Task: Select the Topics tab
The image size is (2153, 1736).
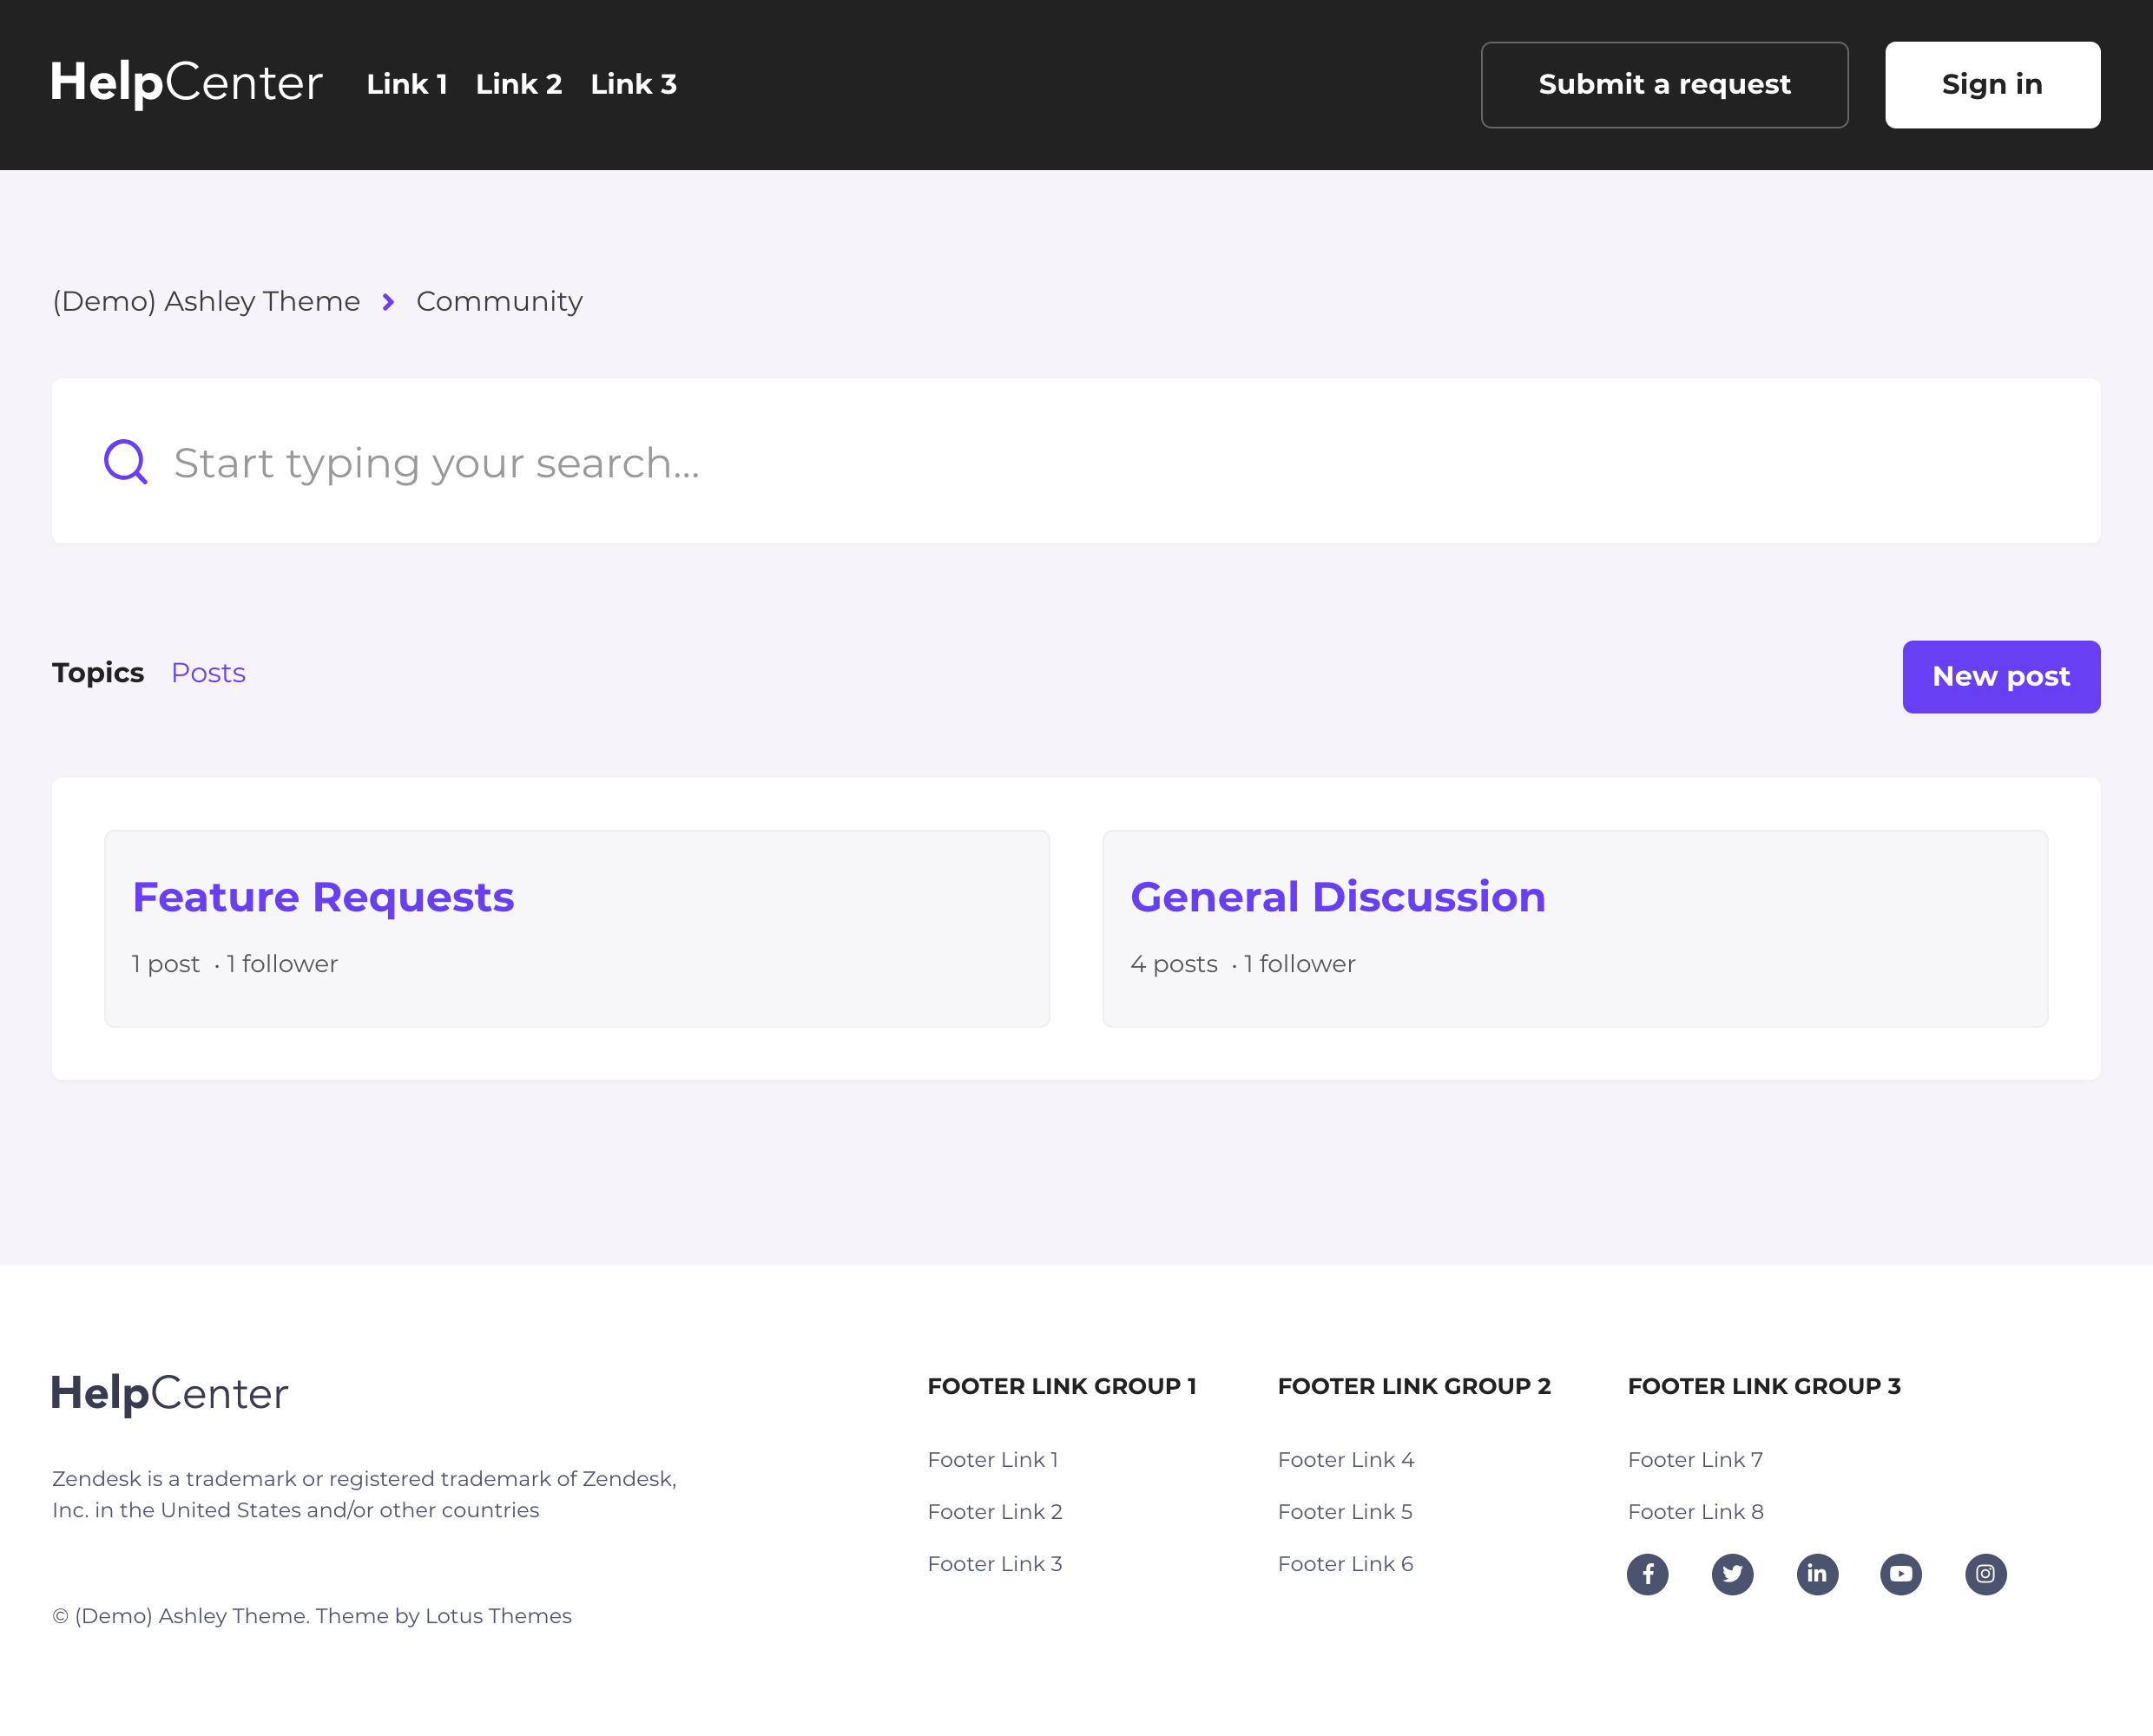Action: tap(98, 673)
